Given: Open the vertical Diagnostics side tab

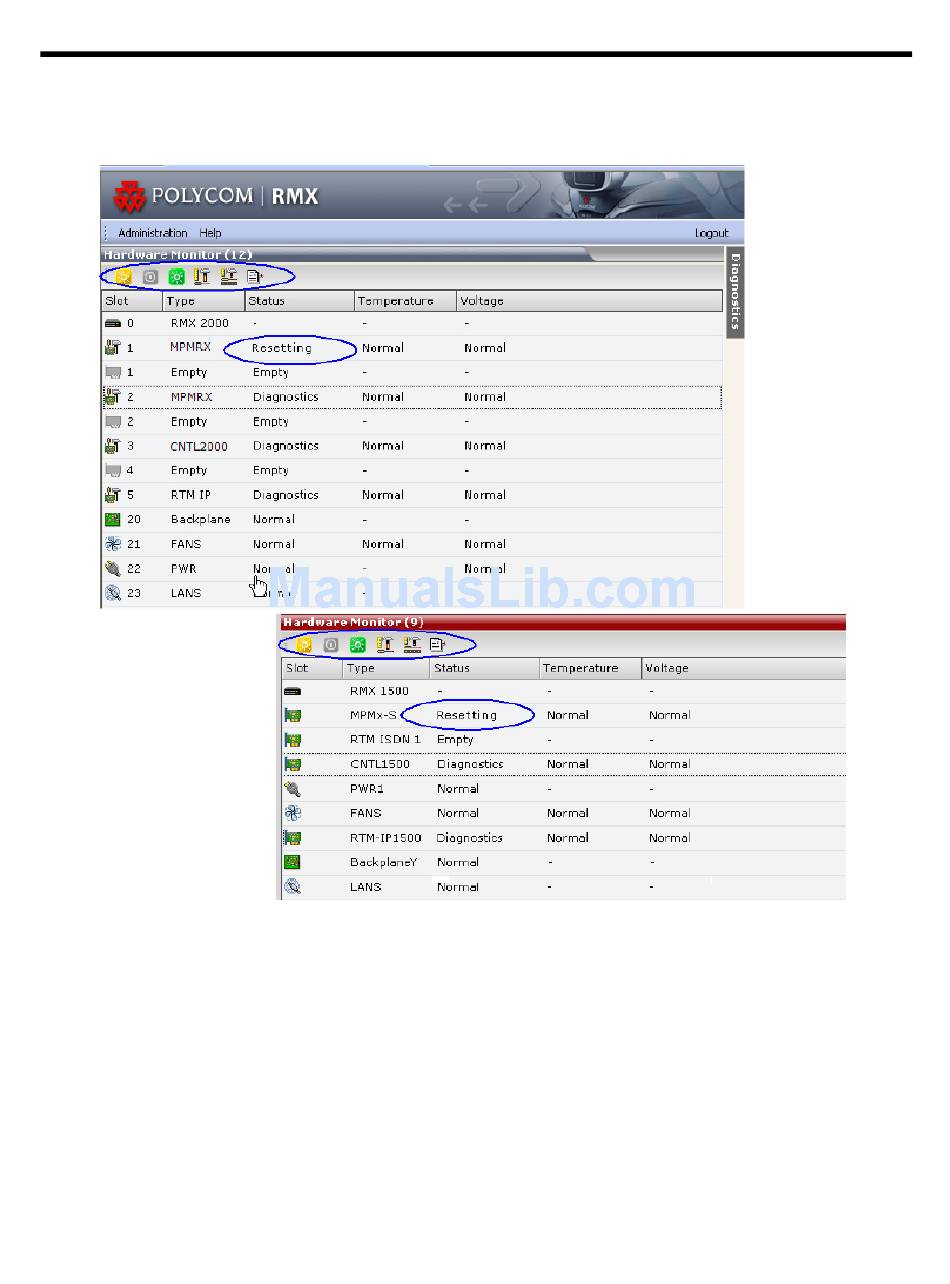Looking at the screenshot, I should pos(735,292).
